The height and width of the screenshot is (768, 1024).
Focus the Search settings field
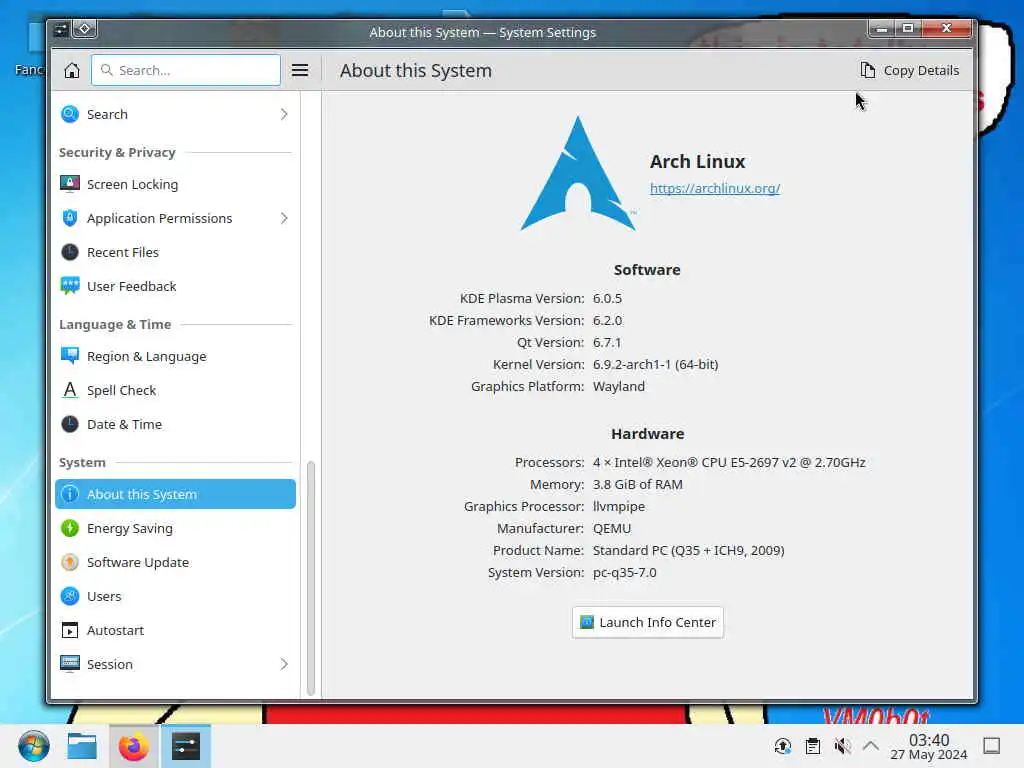(x=186, y=71)
